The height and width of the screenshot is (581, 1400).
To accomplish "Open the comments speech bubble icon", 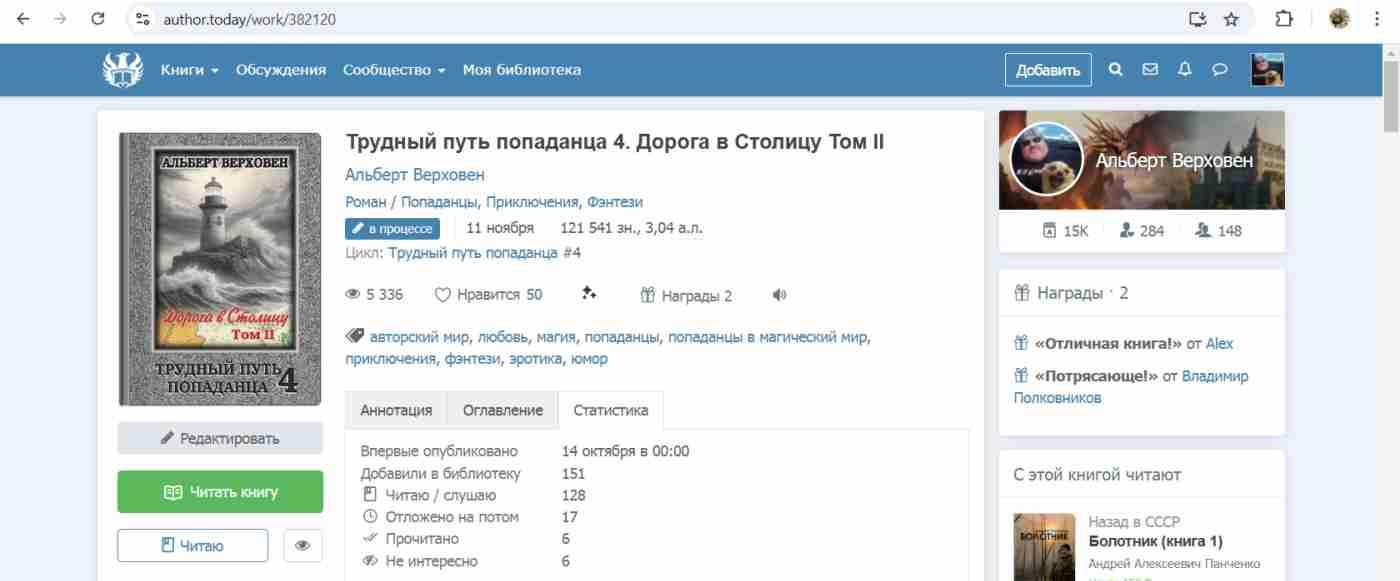I will (x=1219, y=70).
